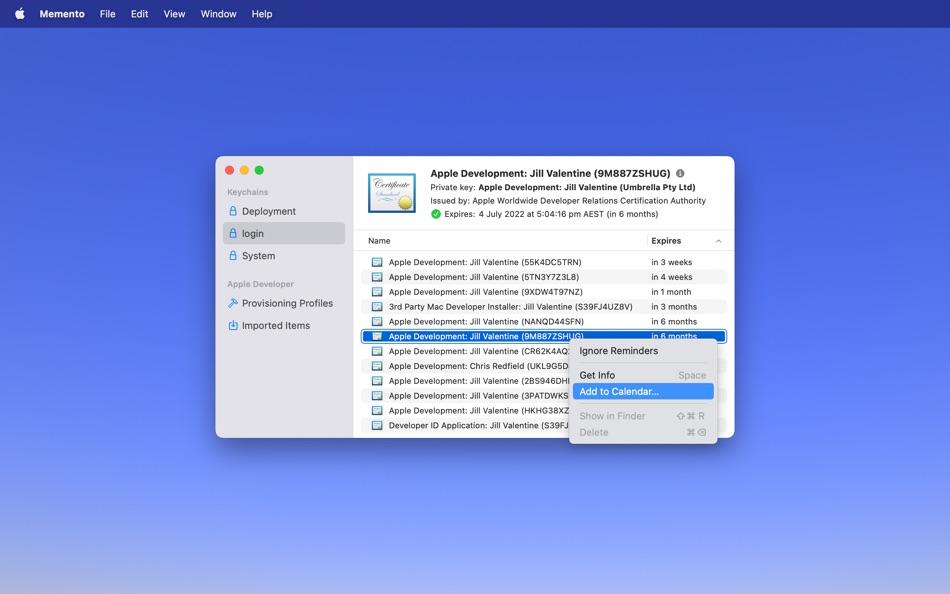Select 3rd Party Mac Developer Installer row
Viewport: 950px width, 594px height.
[543, 307]
